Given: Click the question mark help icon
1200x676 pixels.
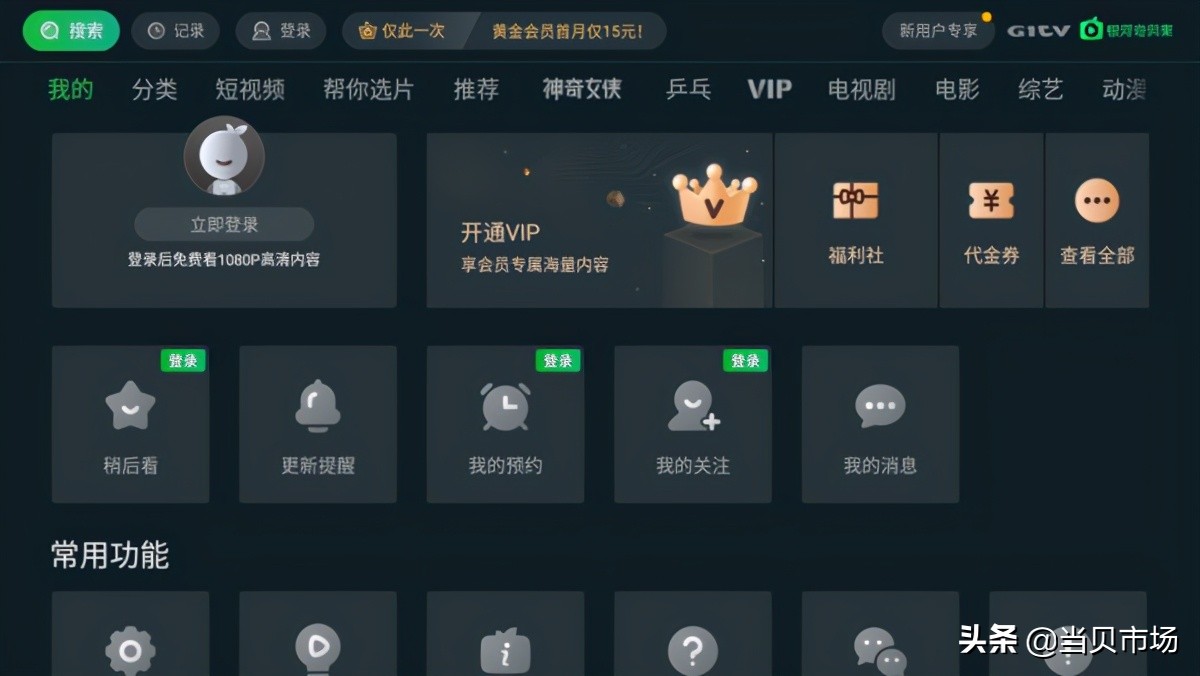Looking at the screenshot, I should (x=693, y=651).
